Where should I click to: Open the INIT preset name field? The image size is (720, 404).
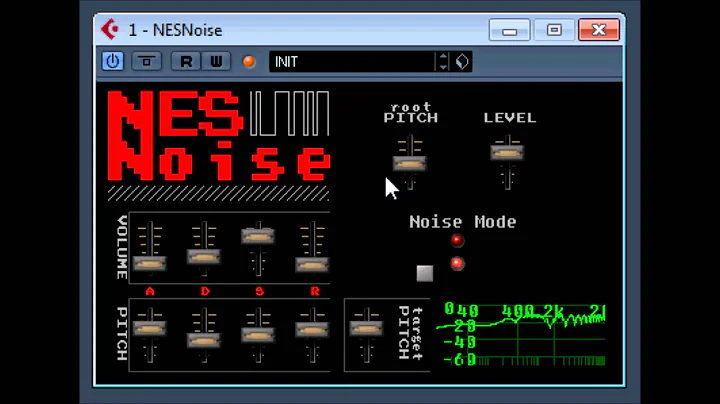coord(352,62)
